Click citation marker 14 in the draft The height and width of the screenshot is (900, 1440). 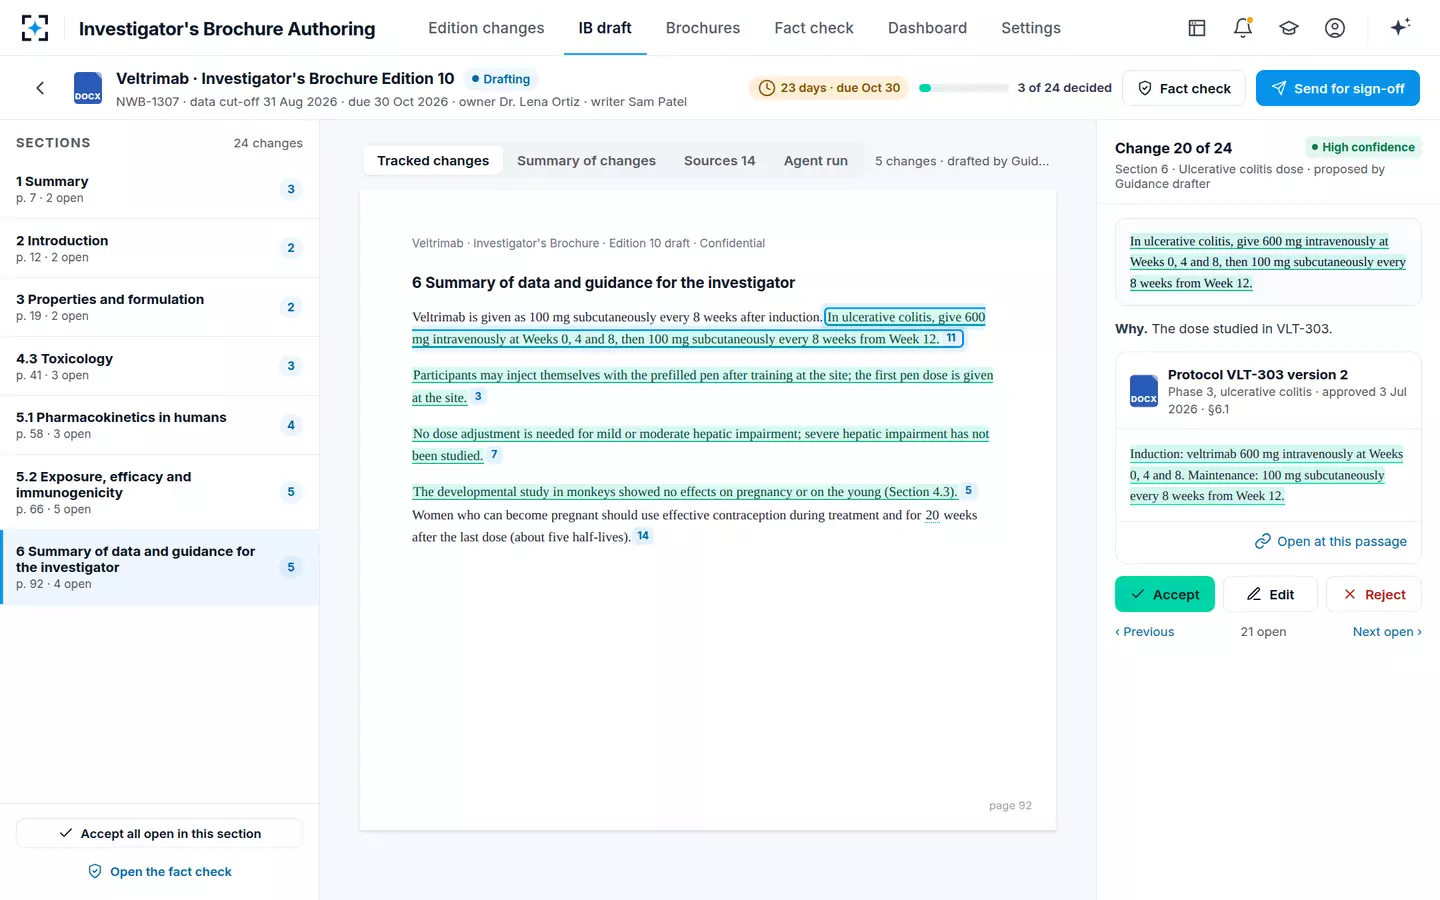pos(643,536)
